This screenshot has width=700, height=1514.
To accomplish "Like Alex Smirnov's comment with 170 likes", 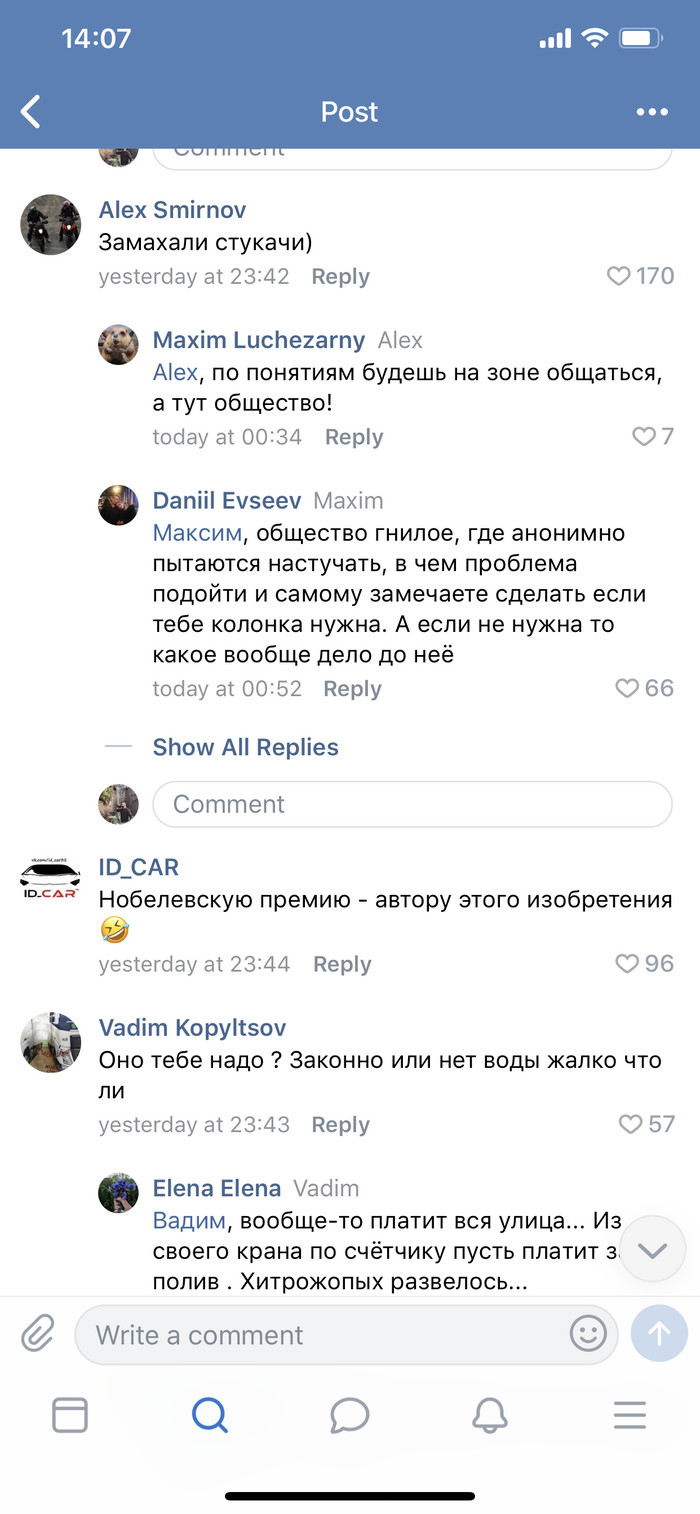I will [620, 276].
